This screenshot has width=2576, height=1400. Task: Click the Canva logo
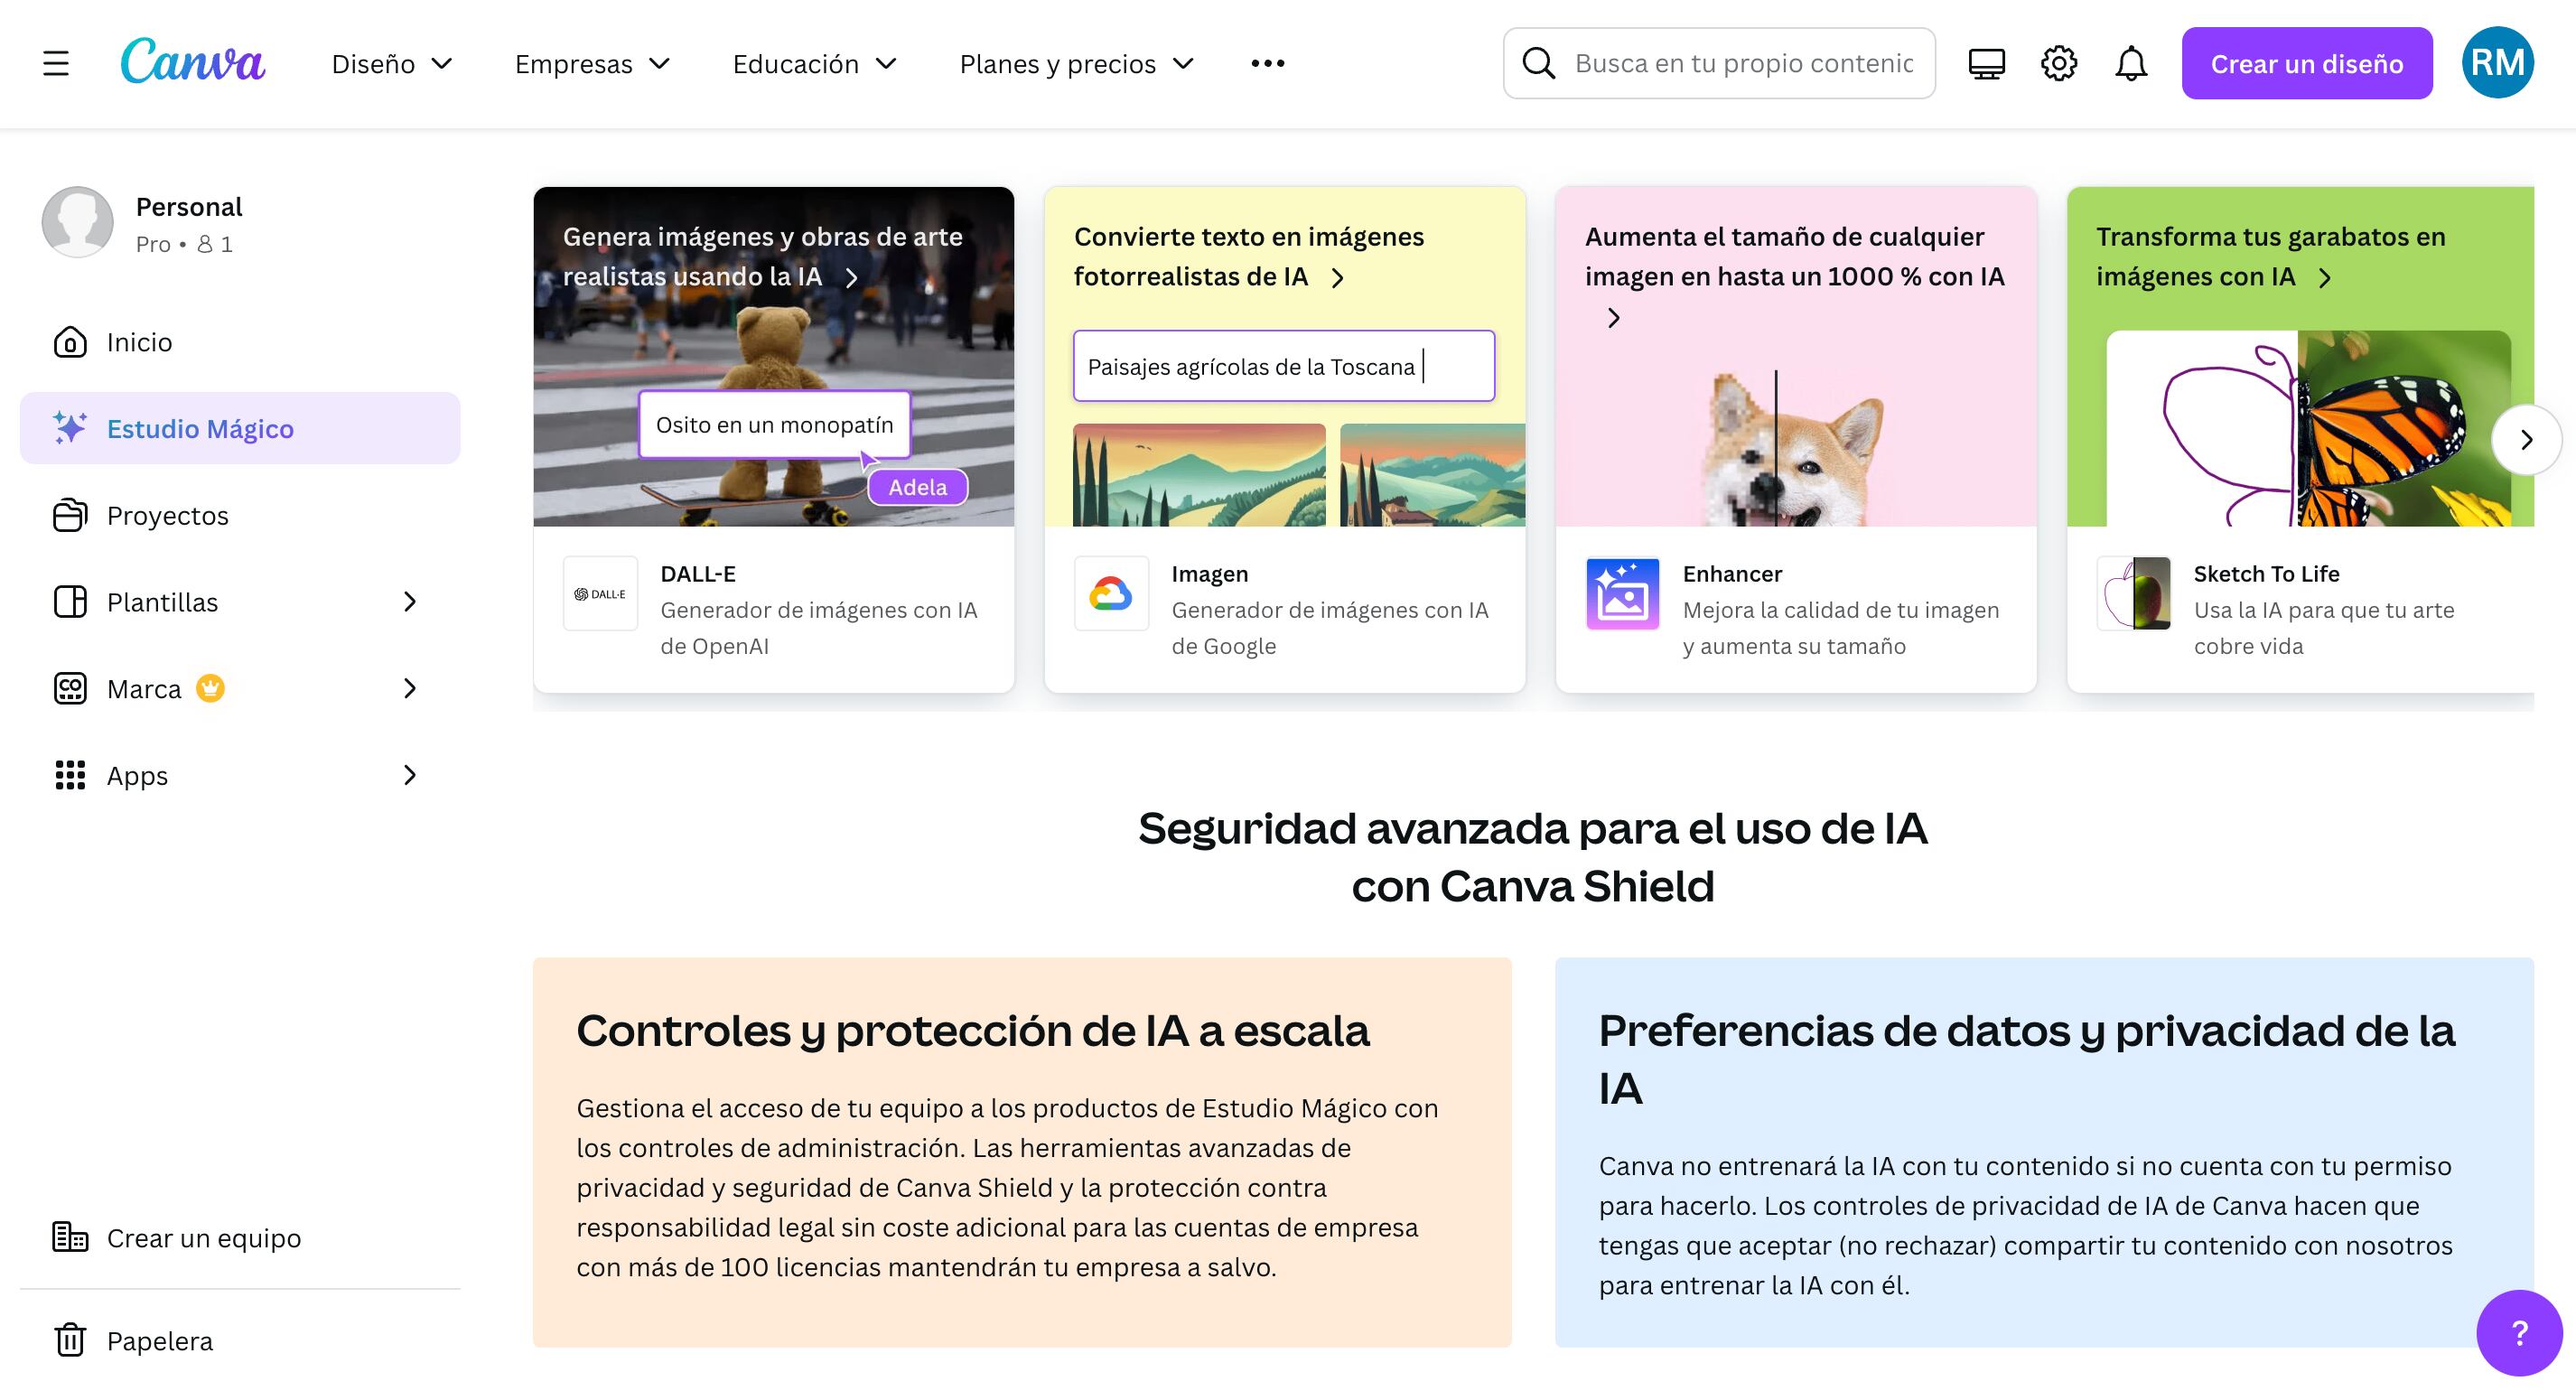[x=192, y=62]
